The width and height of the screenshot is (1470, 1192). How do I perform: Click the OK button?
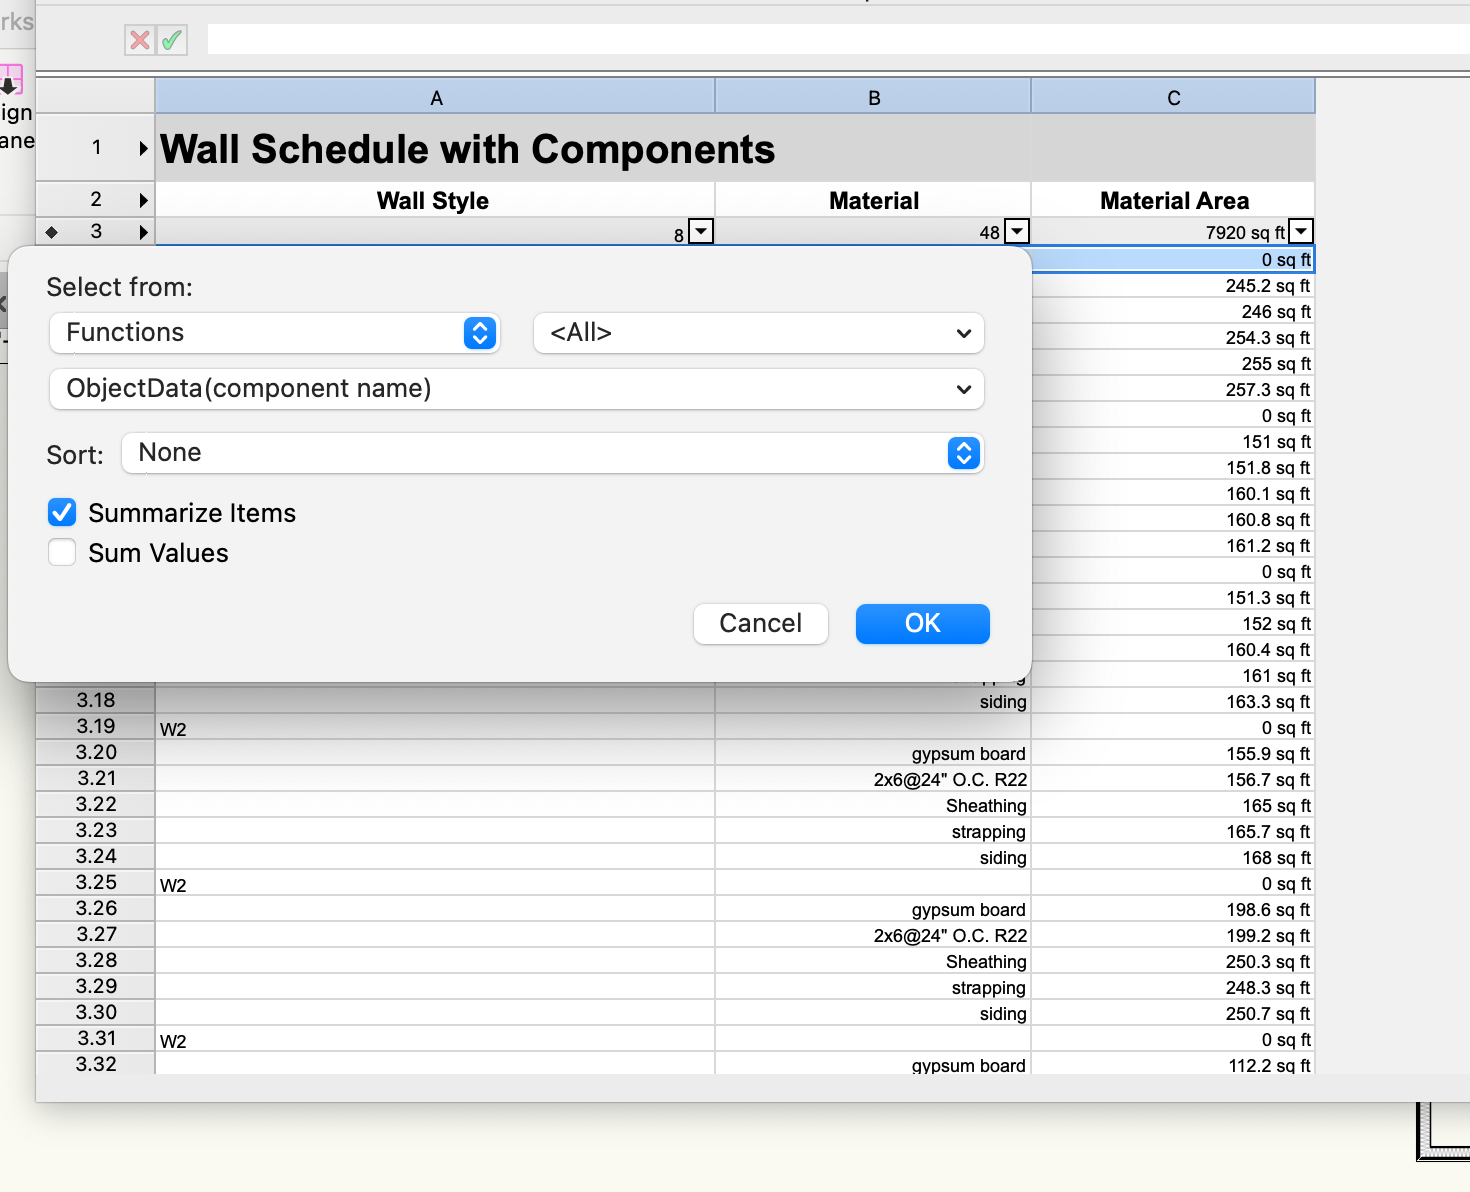pyautogui.click(x=922, y=624)
